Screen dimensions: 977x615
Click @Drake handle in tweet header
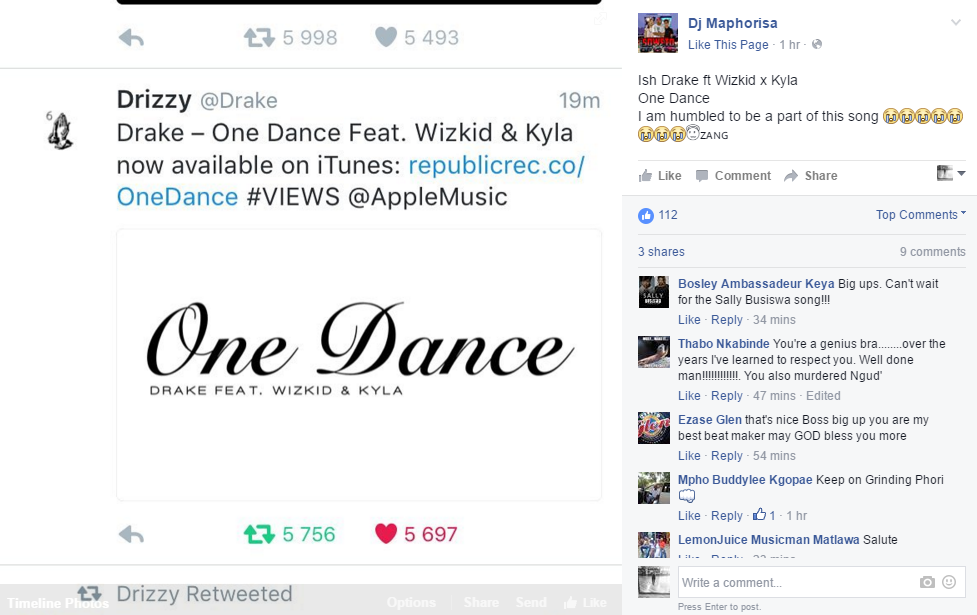point(239,101)
